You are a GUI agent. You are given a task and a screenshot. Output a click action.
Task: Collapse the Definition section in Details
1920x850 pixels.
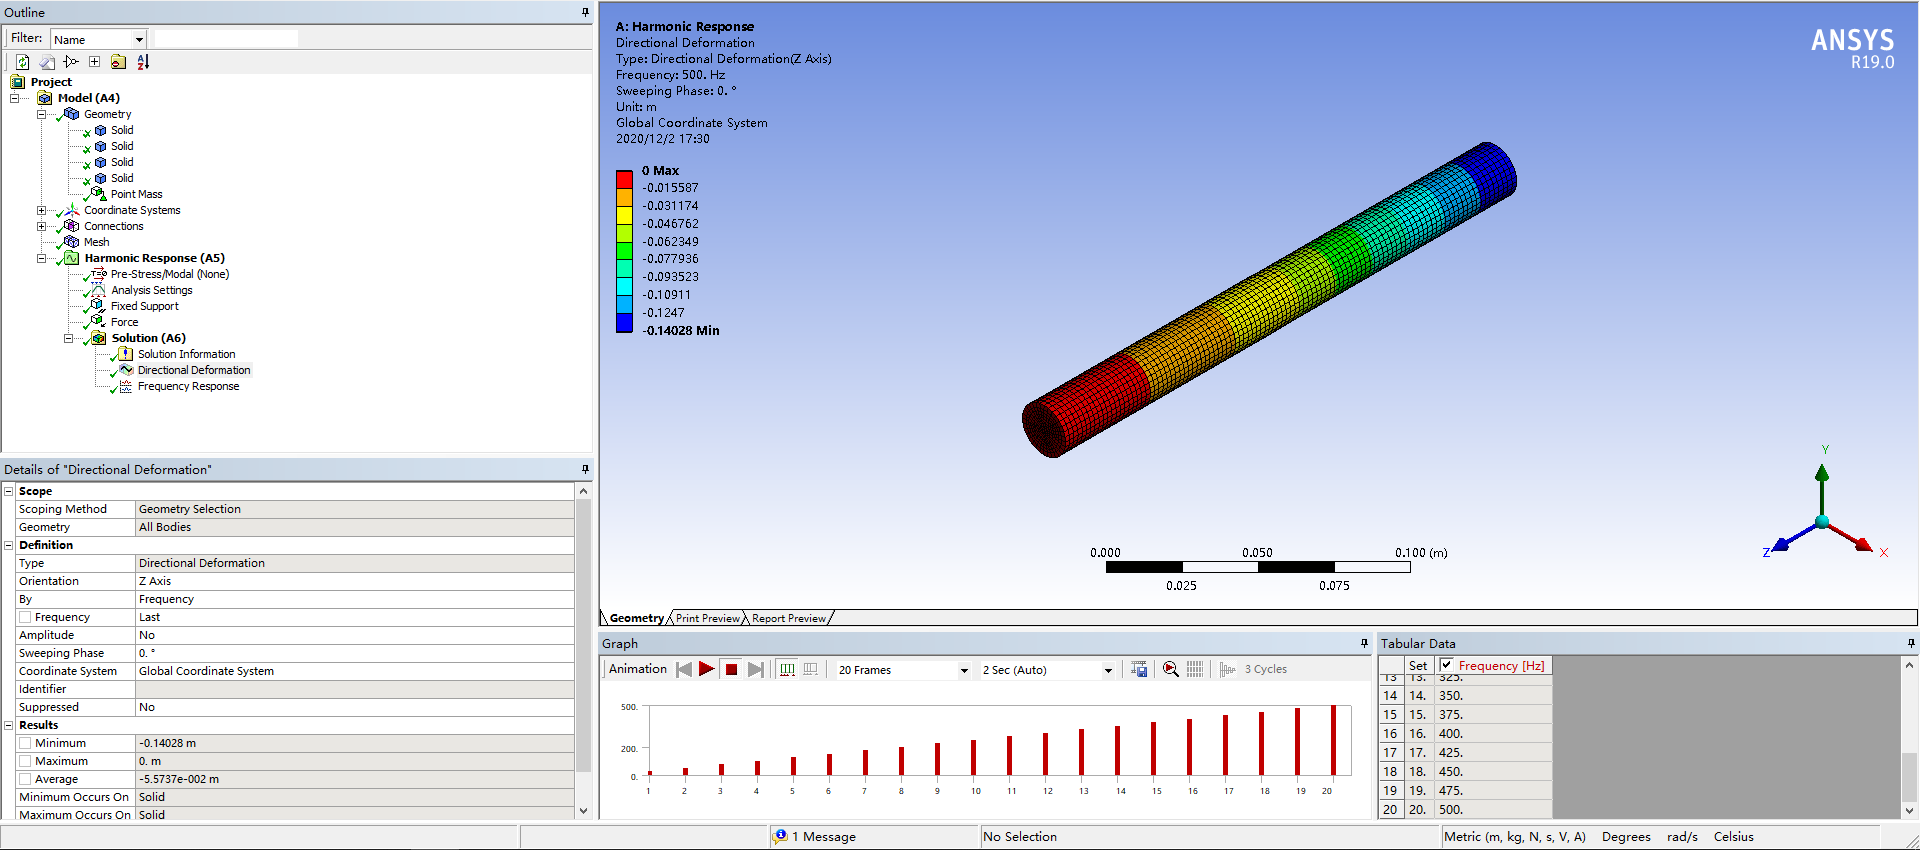[x=9, y=545]
